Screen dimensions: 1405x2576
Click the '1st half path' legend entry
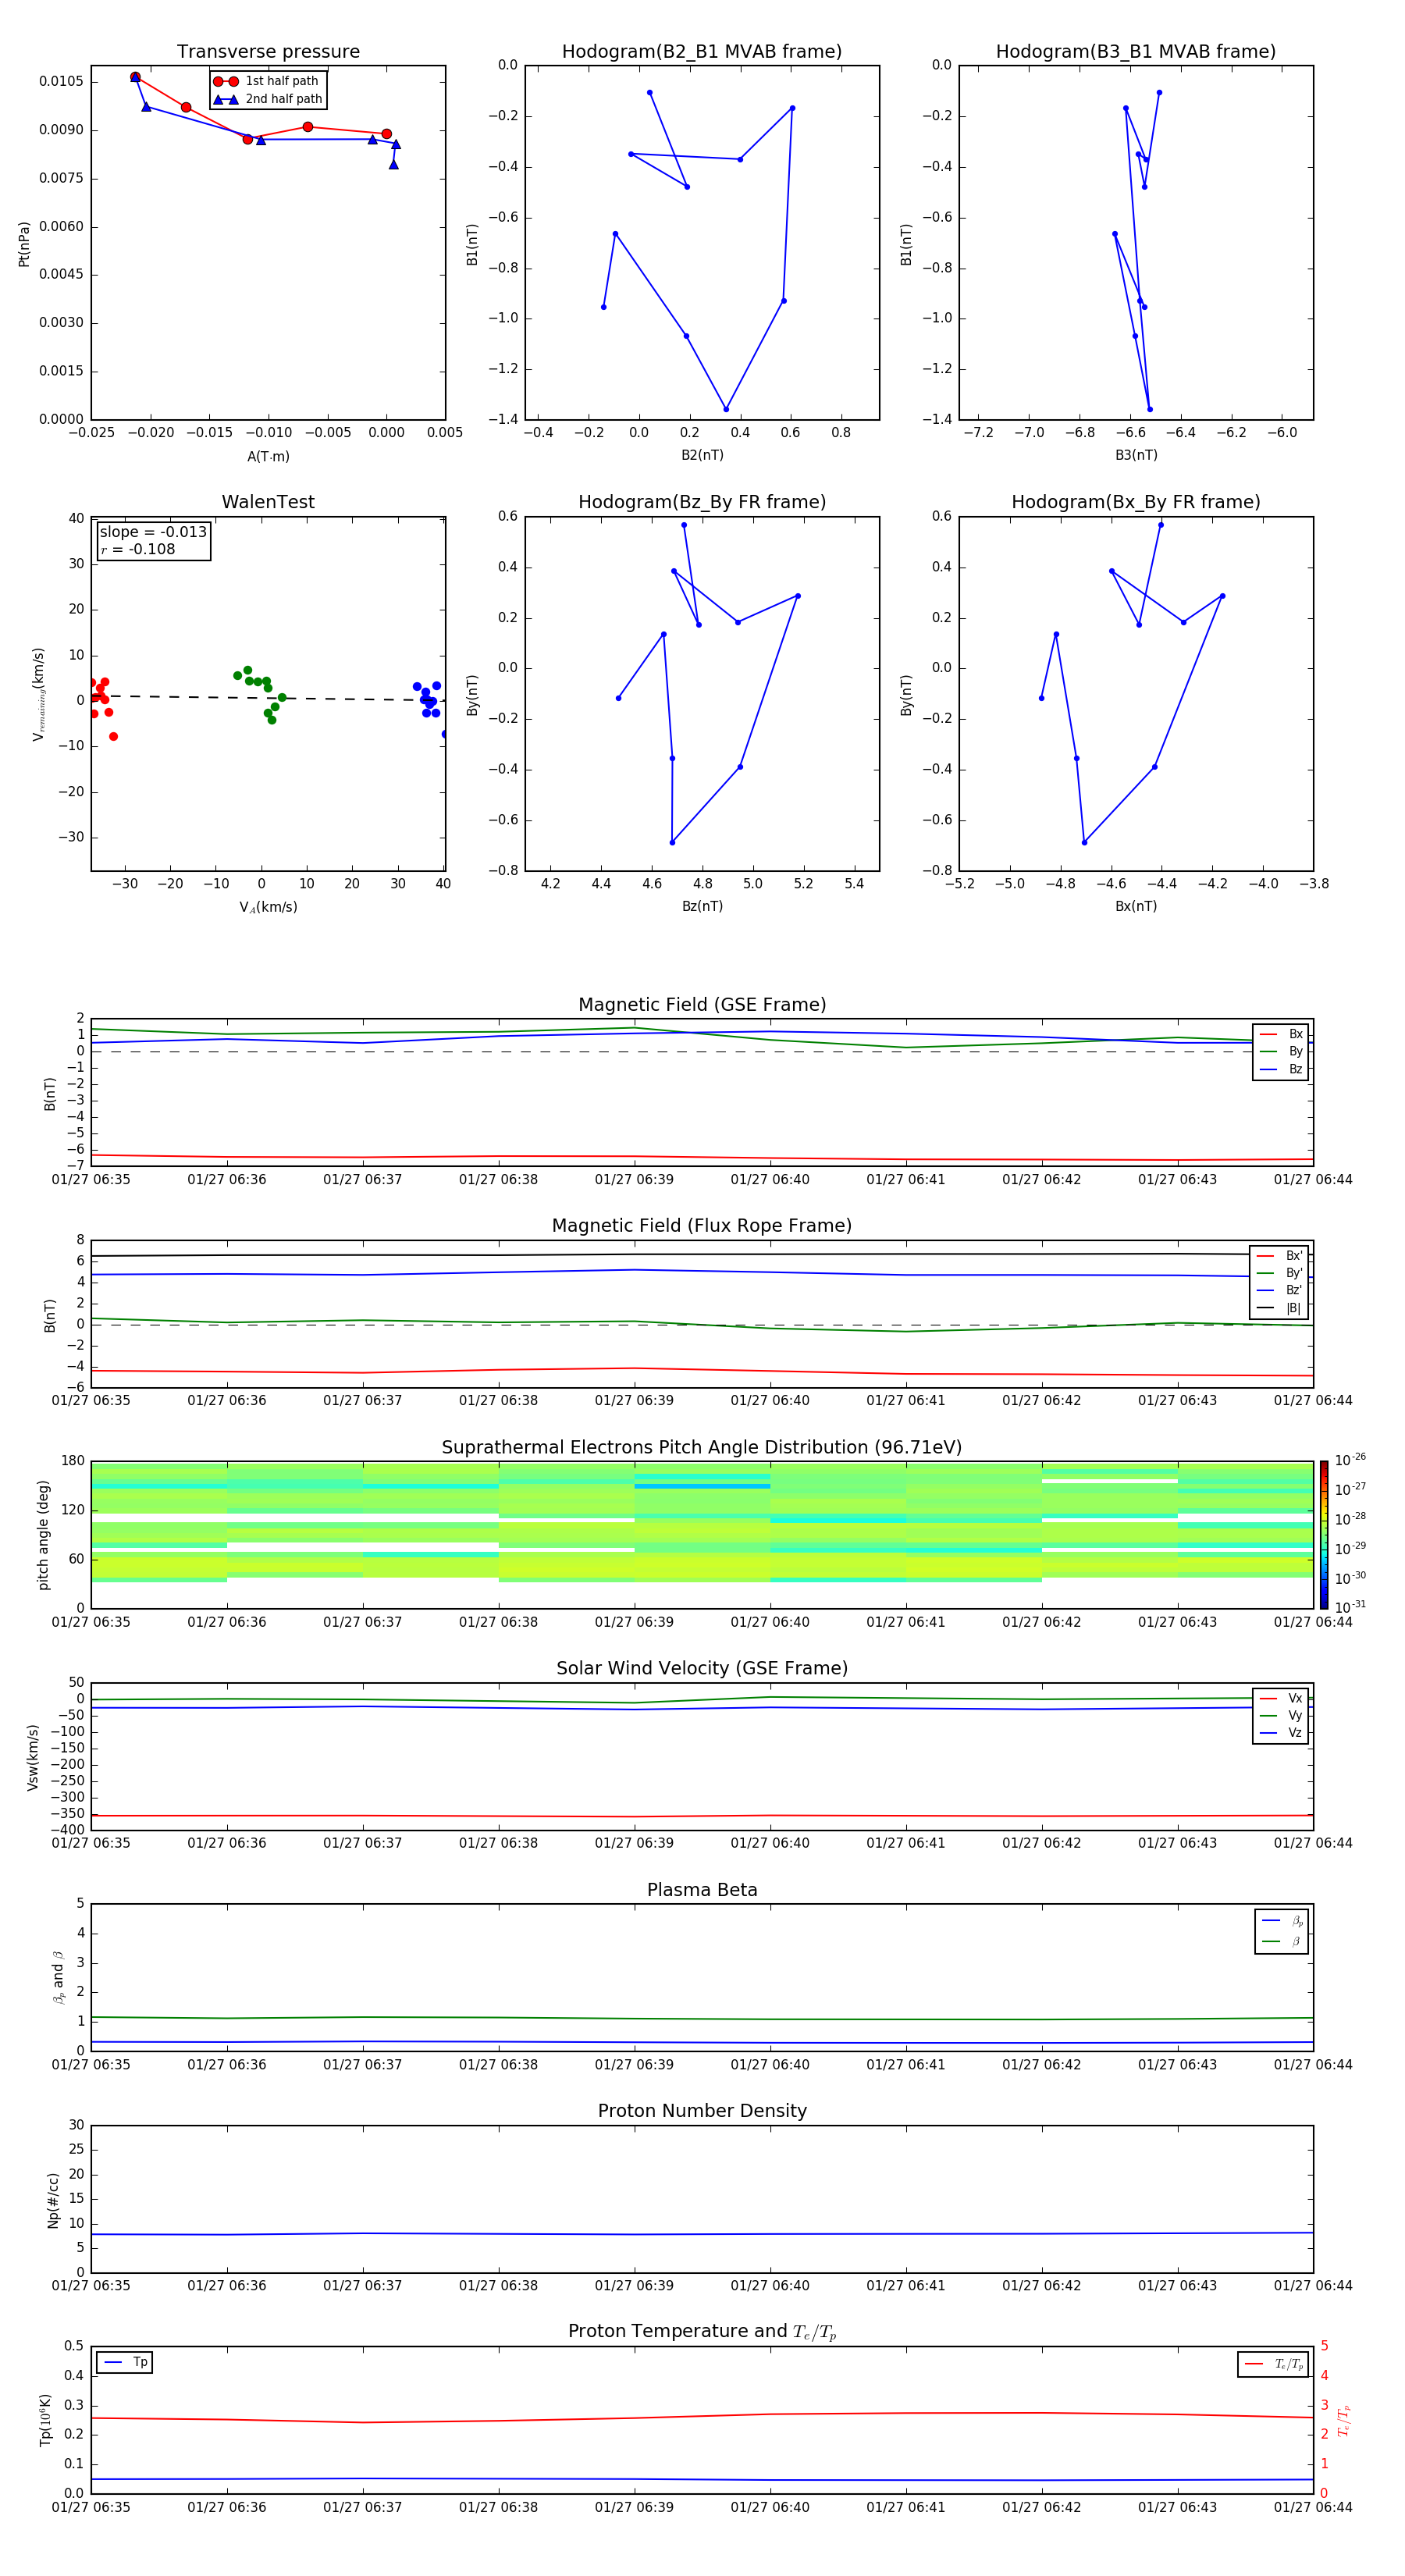tap(267, 81)
